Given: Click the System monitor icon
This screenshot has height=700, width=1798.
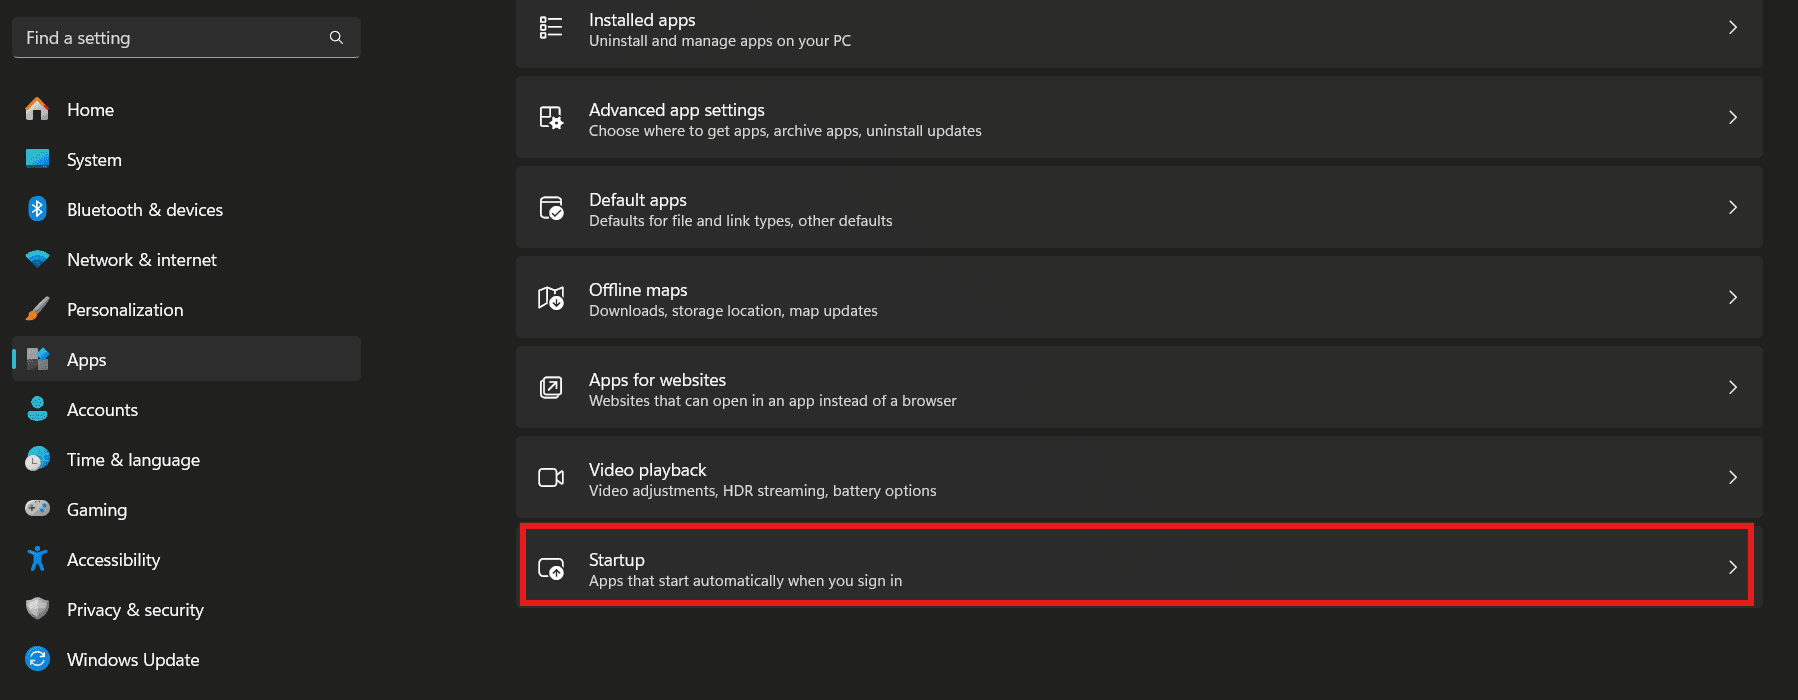Looking at the screenshot, I should [37, 159].
